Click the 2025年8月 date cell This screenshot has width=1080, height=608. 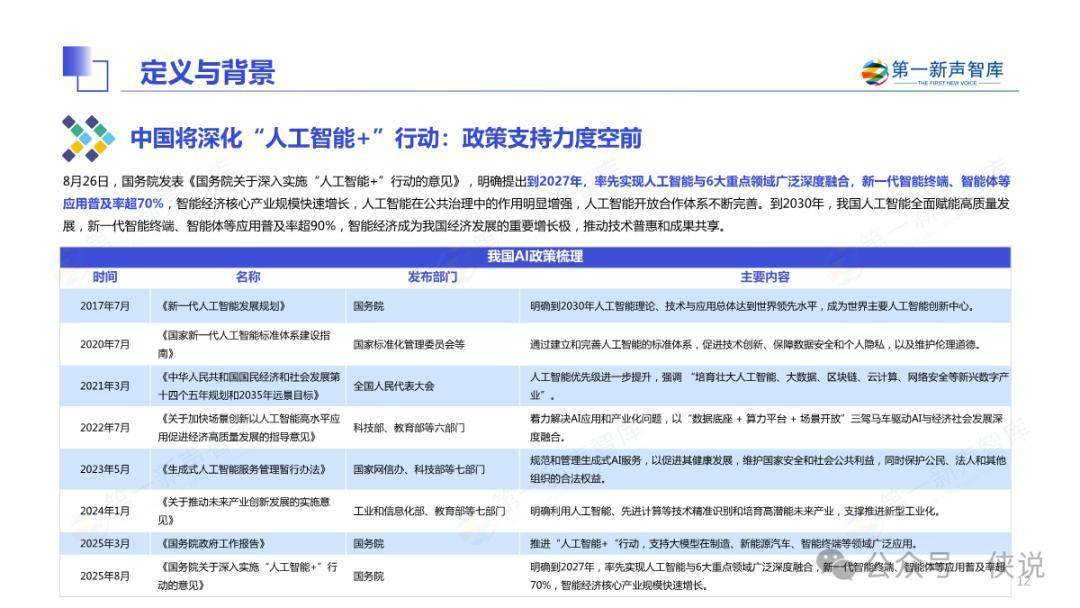tap(105, 576)
